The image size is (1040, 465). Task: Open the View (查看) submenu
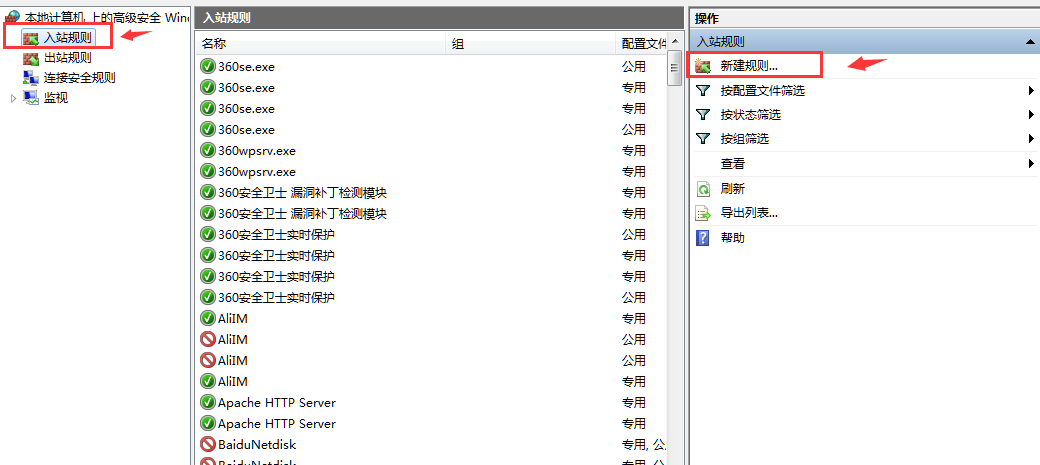[x=1030, y=164]
